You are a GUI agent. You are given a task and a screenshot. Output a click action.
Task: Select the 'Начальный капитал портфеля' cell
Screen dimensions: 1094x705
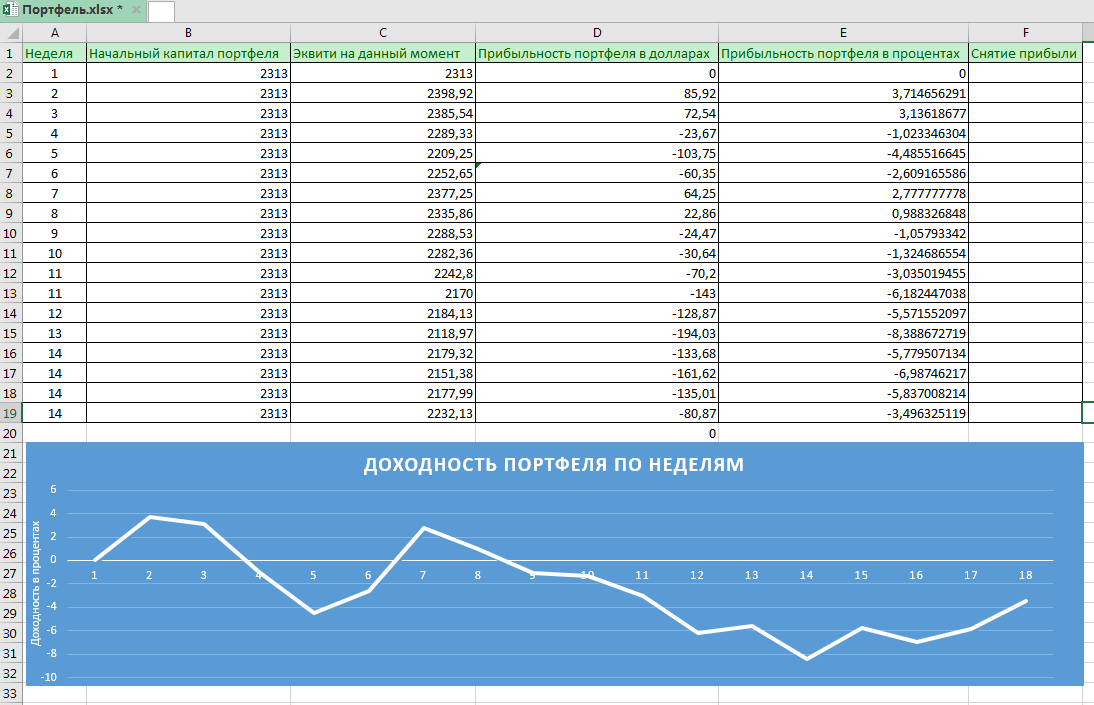[188, 53]
